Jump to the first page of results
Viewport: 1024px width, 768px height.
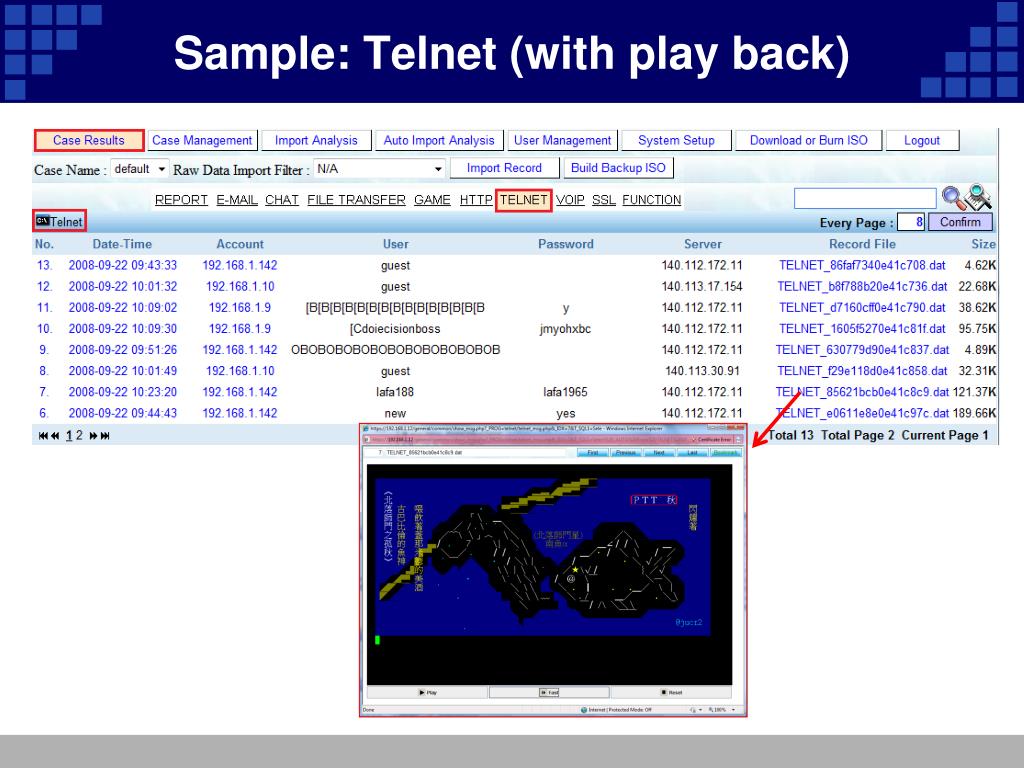(x=43, y=436)
